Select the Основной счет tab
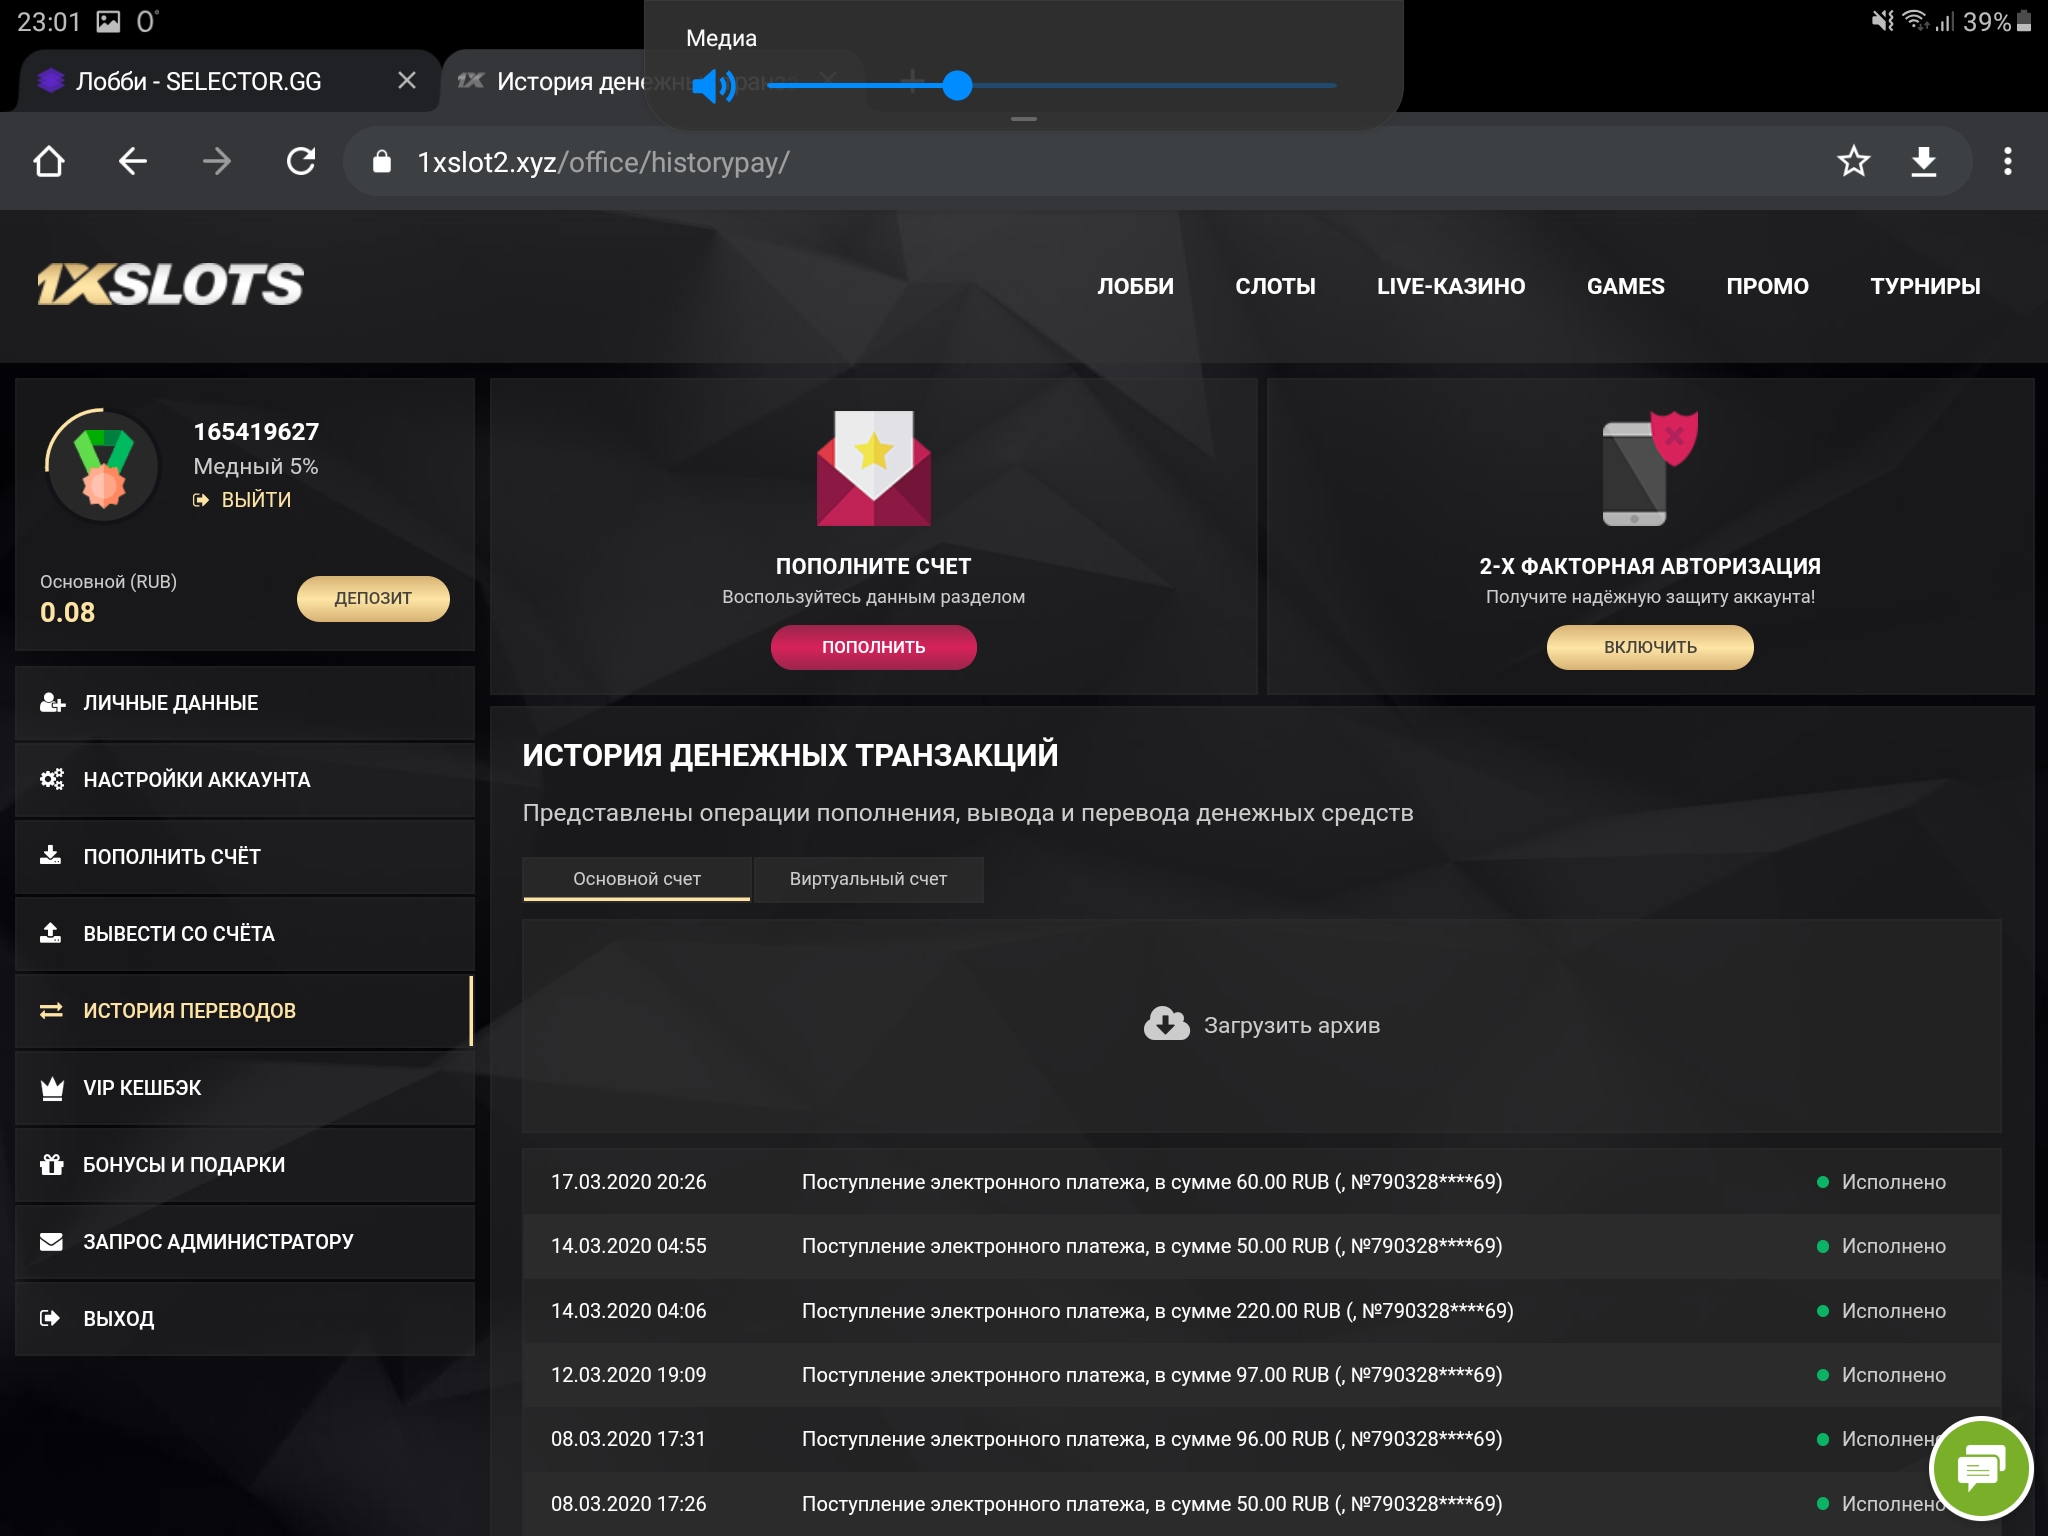The height and width of the screenshot is (1536, 2048). 636,879
